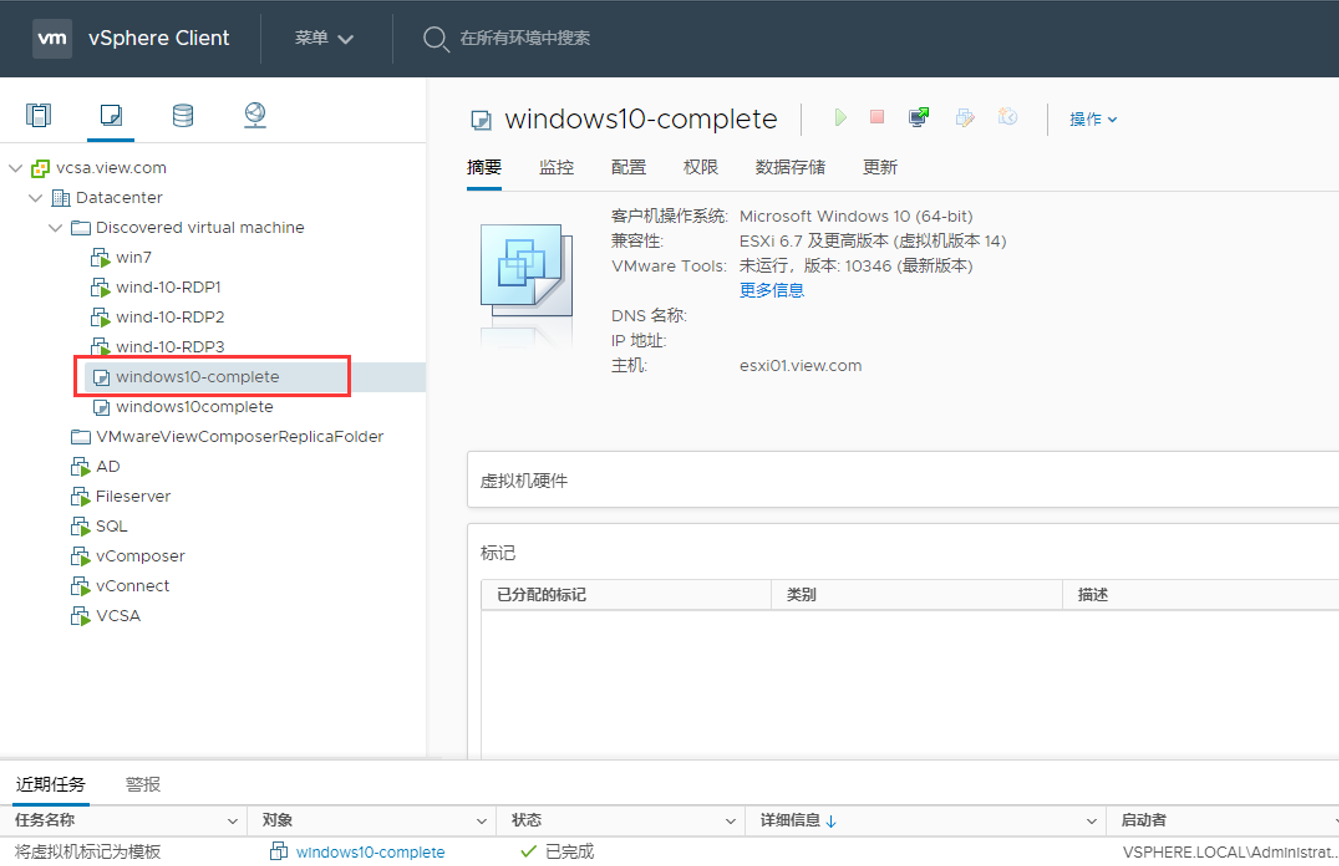This screenshot has width=1339, height=866.
Task: Open the 警报 tab
Action: pyautogui.click(x=143, y=784)
